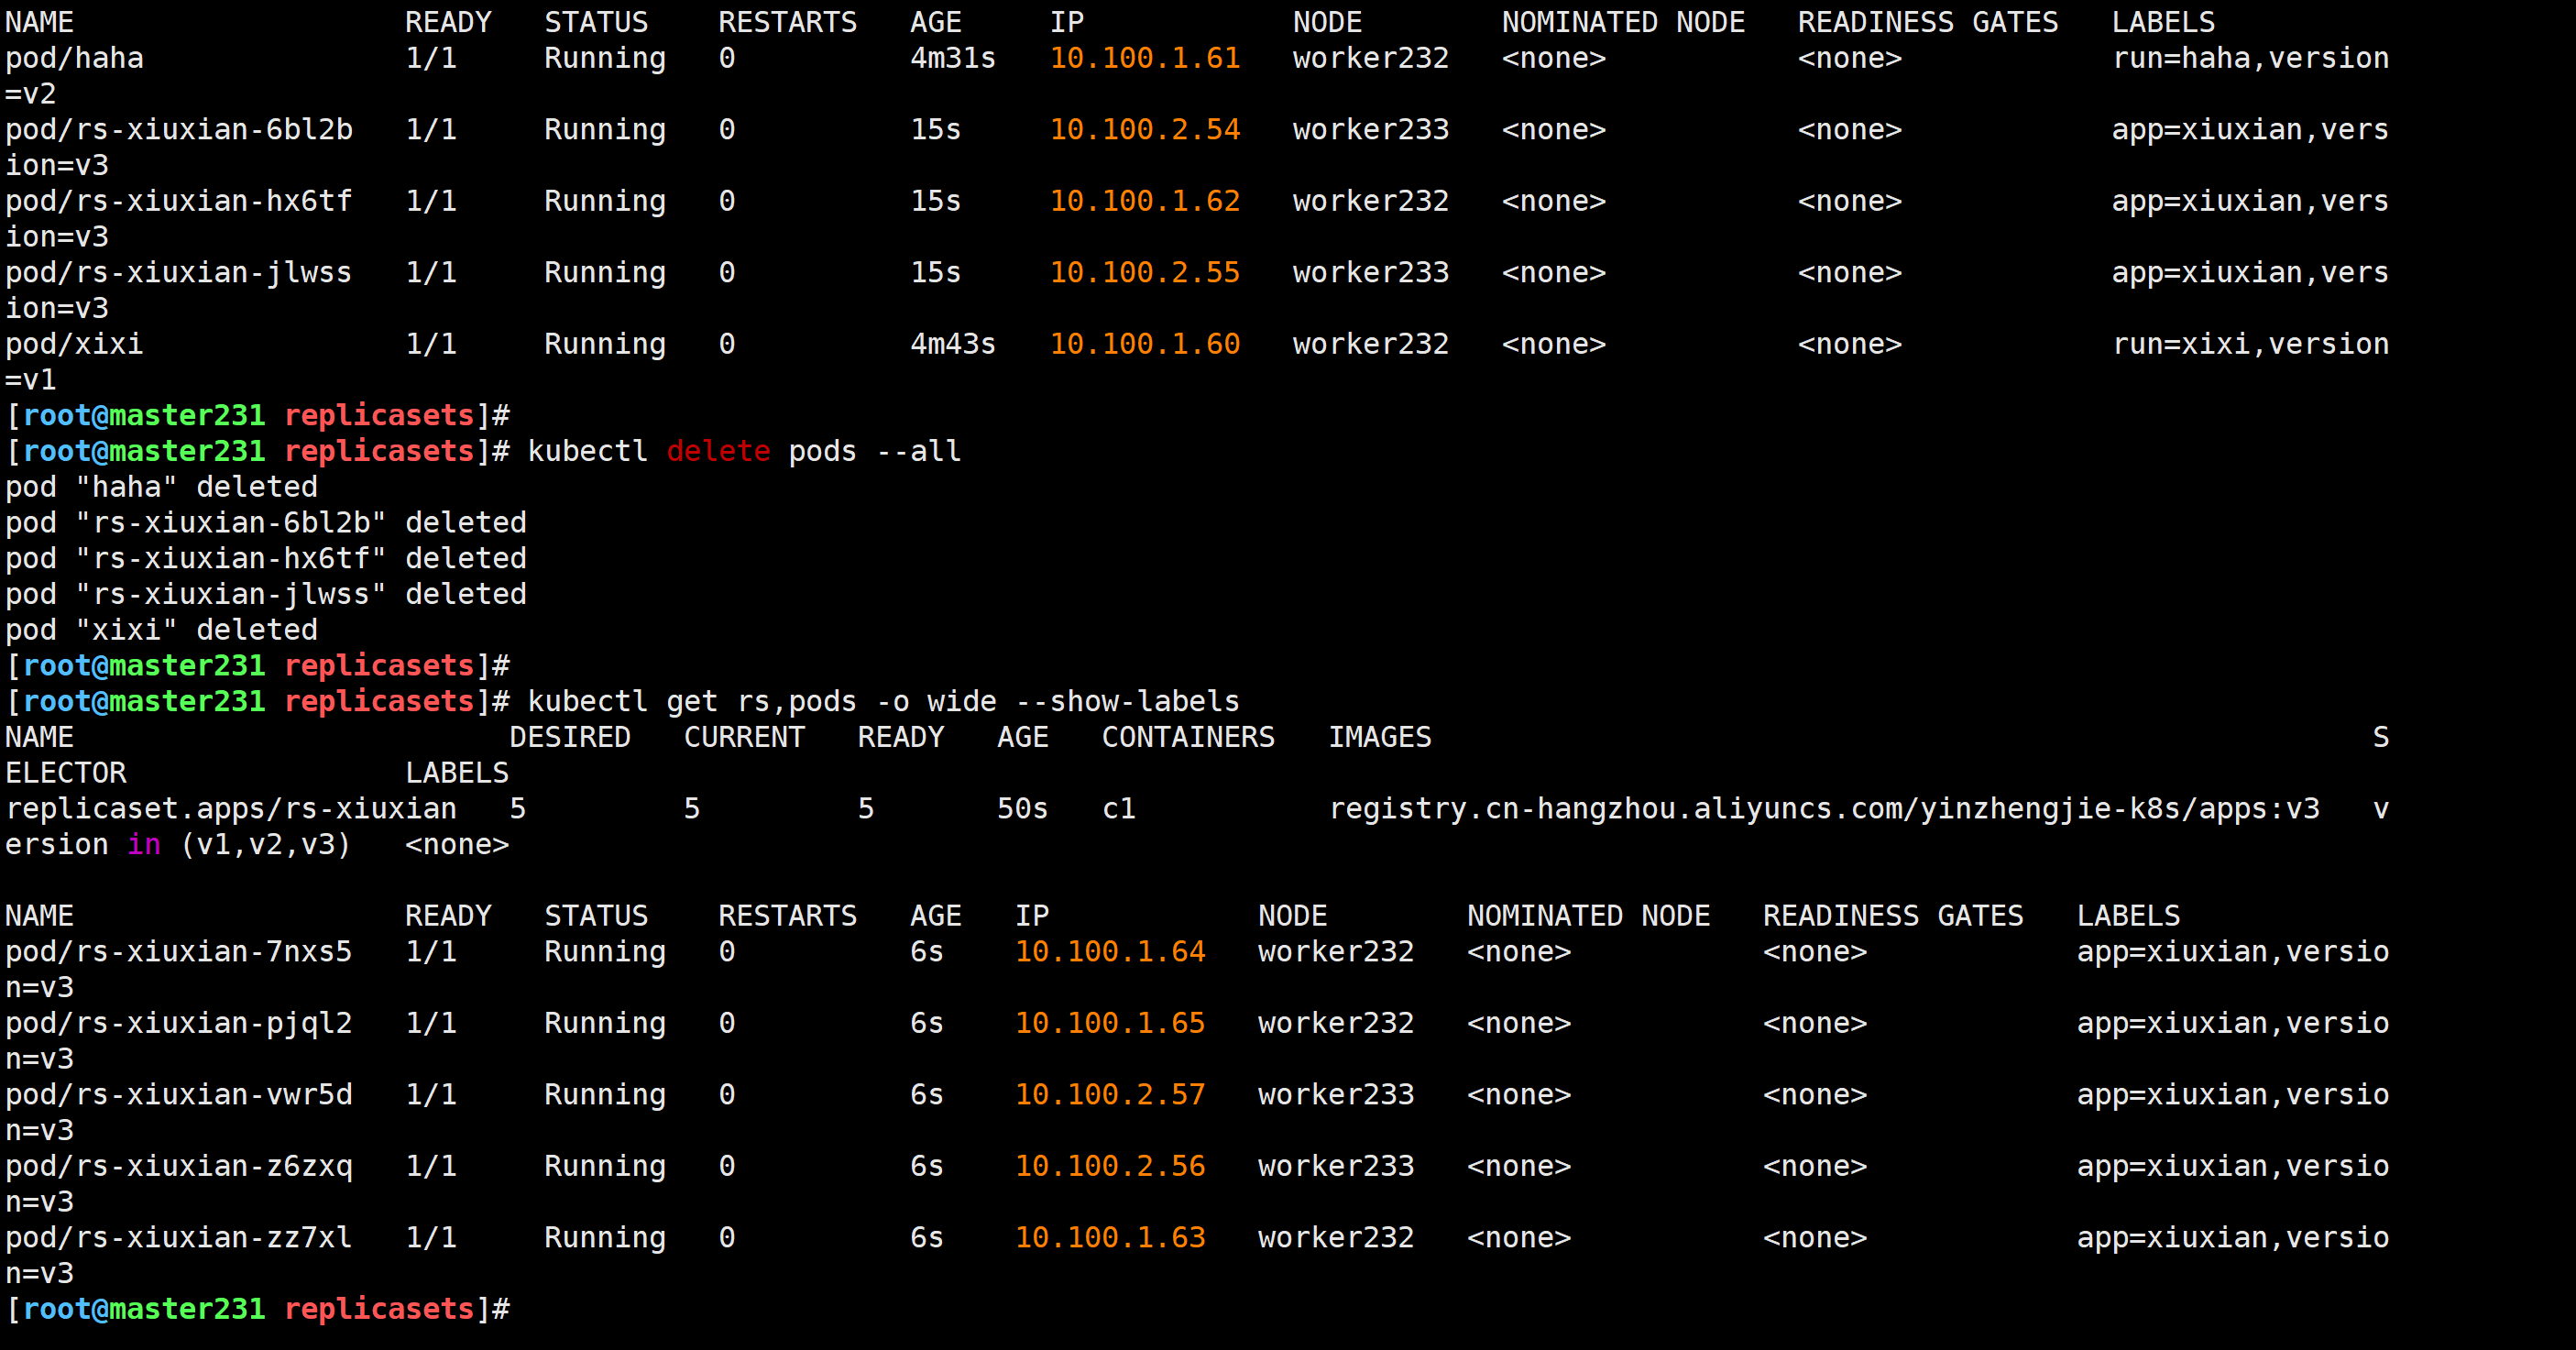Click output line pod "rs-xiuxian-6bl2b" deleted

266,522
